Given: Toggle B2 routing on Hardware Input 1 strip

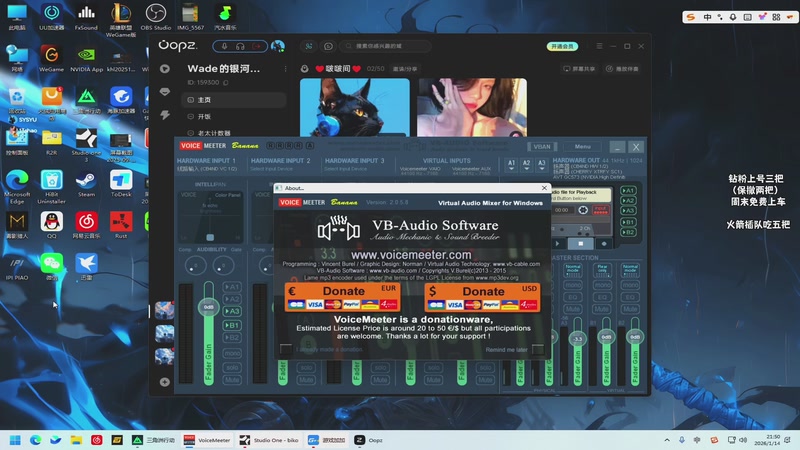Looking at the screenshot, I should tap(232, 337).
